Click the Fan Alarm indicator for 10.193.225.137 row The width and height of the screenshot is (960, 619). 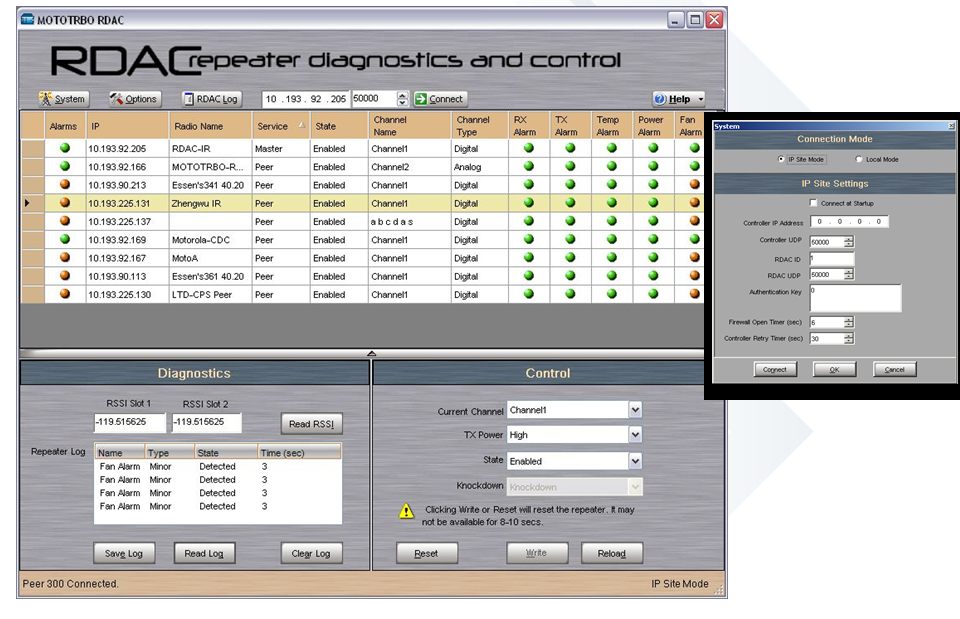(x=694, y=221)
